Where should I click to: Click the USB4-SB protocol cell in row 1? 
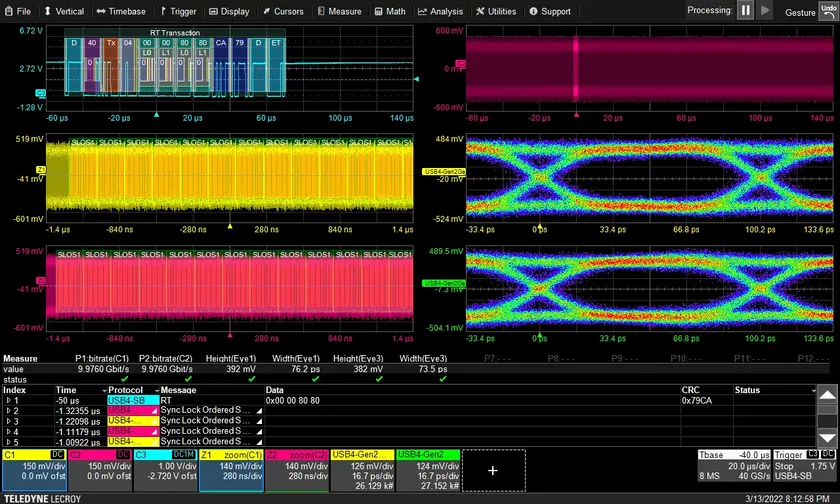tap(132, 400)
